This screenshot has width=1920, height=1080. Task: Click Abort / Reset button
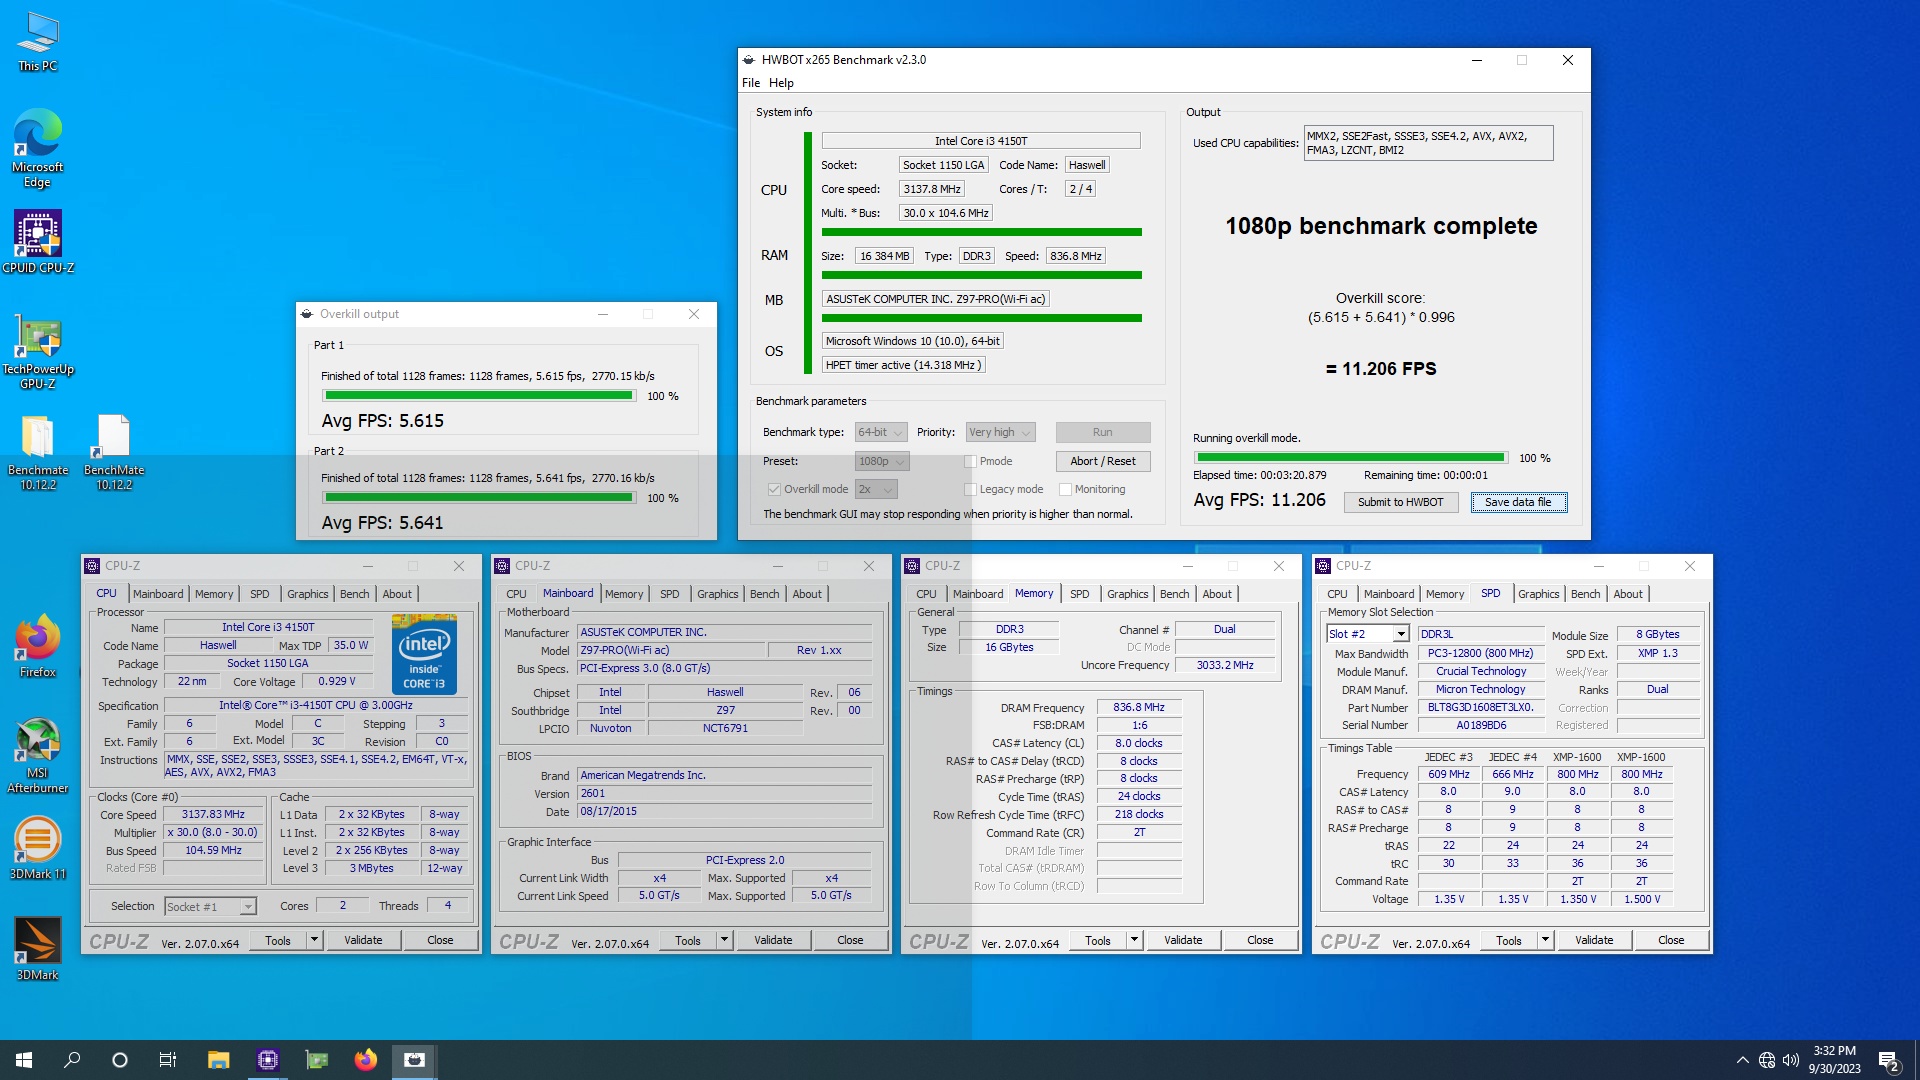[x=1102, y=461]
